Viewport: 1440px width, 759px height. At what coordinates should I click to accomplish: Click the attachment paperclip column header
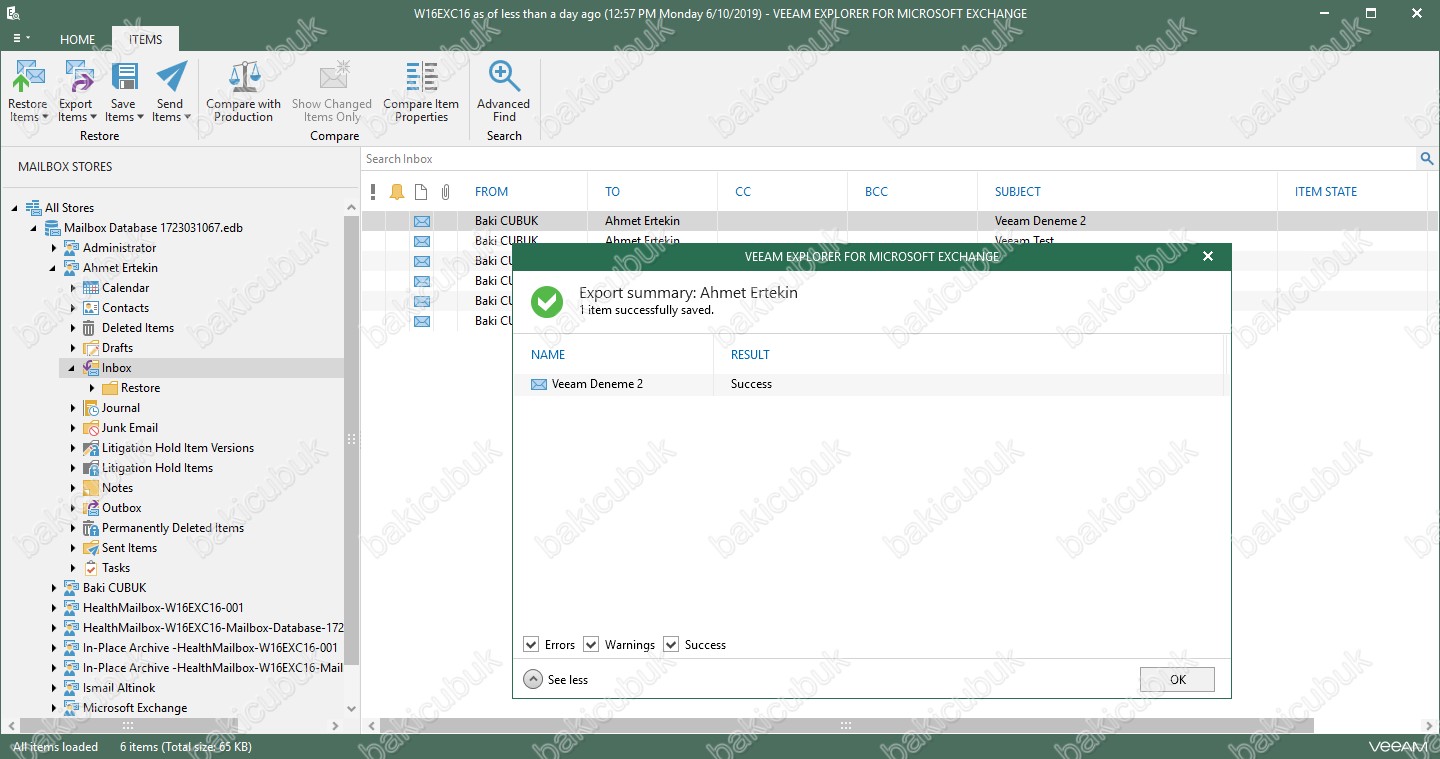[x=445, y=192]
